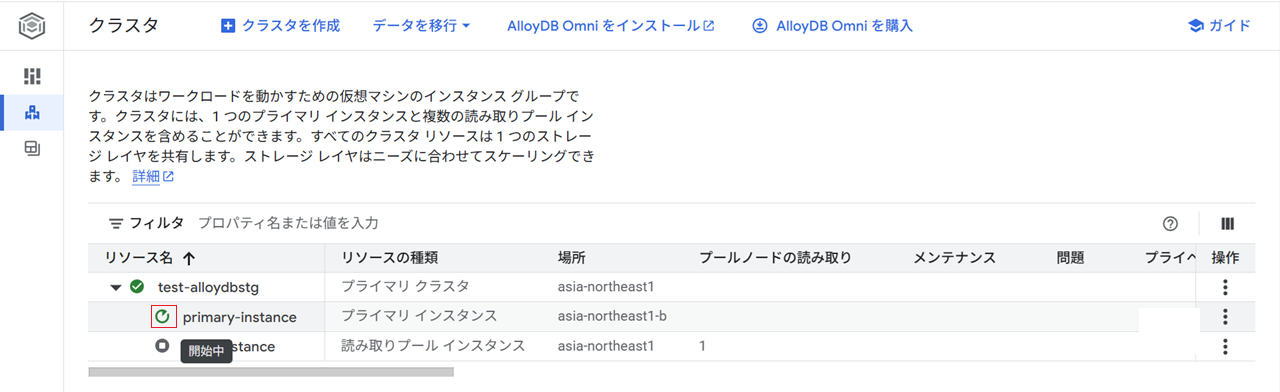Viewport: 1280px width, 392px height.
Task: Click the starting status icon of primary-instance
Action: tap(162, 317)
